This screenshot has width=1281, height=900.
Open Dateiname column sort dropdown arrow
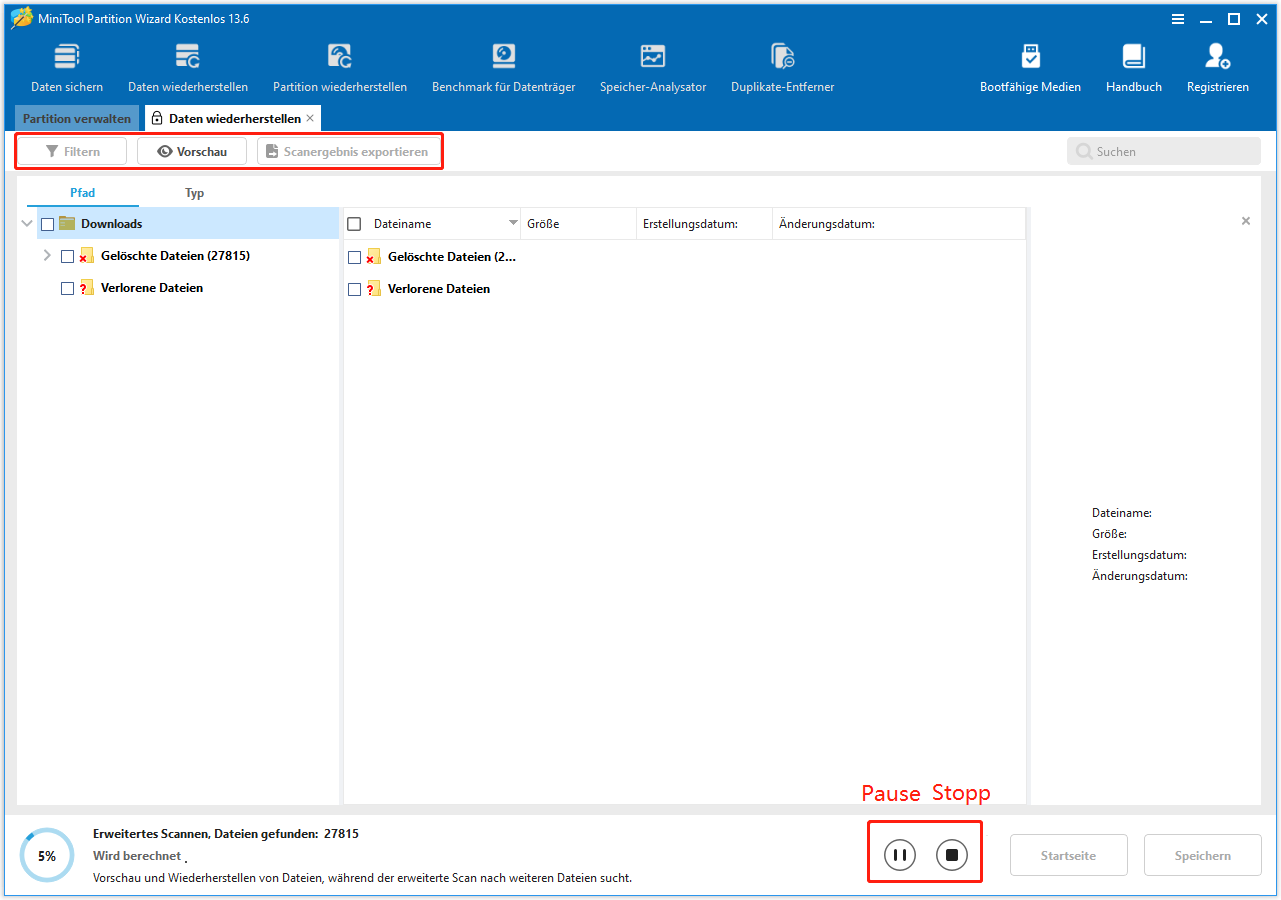coord(513,224)
